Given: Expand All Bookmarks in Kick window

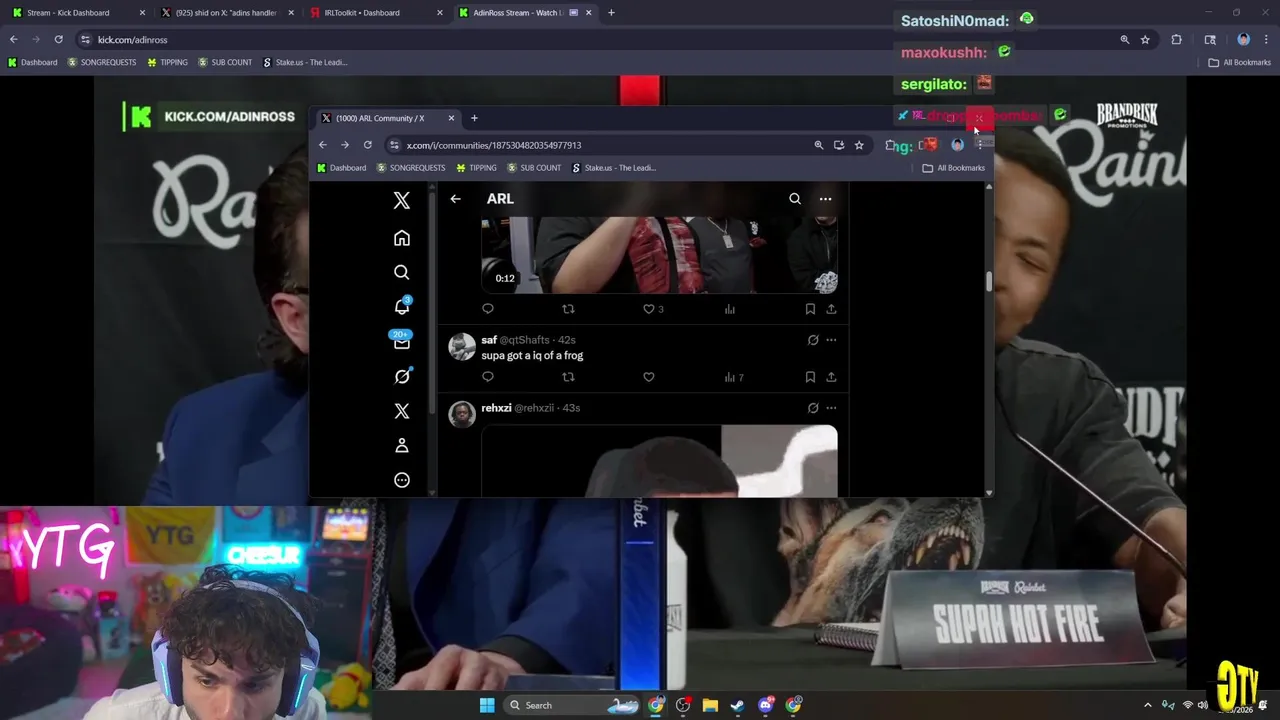Looking at the screenshot, I should (1239, 62).
